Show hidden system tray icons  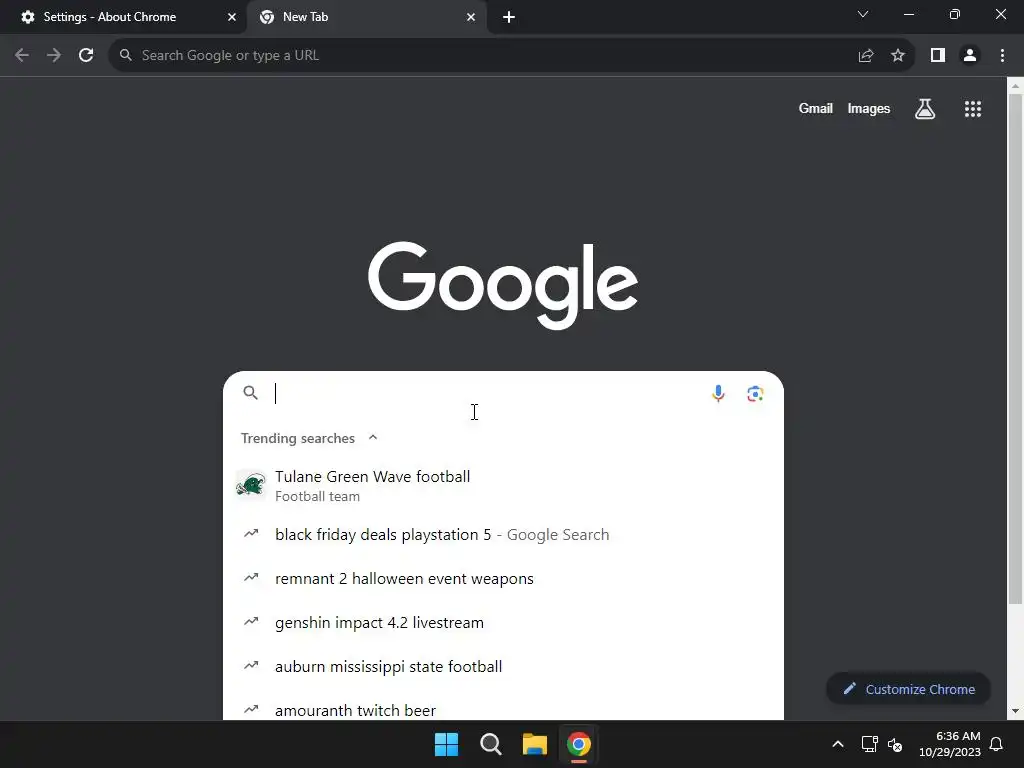(x=838, y=744)
